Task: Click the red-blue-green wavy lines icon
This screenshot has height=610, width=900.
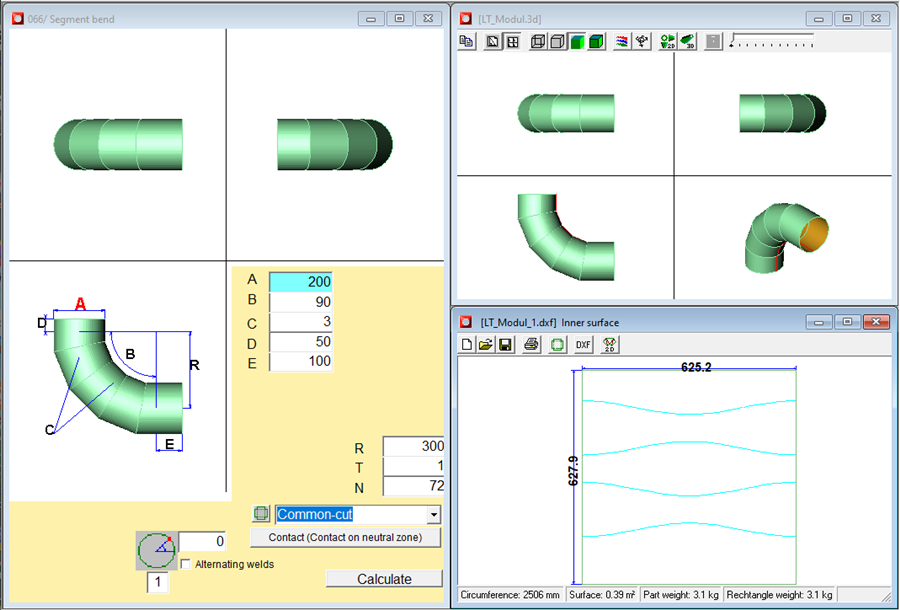Action: pyautogui.click(x=622, y=41)
